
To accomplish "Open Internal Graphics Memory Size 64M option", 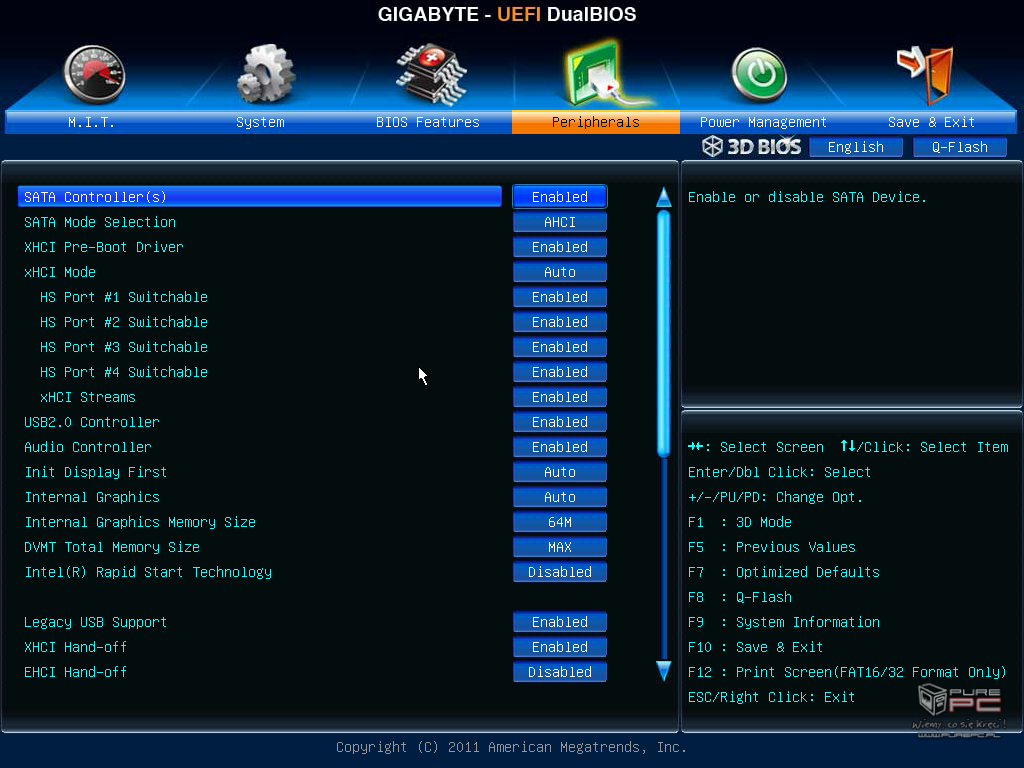I will 560,522.
